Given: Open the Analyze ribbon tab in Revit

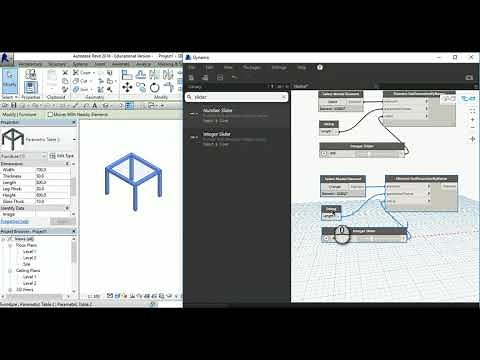Looking at the screenshot, I should 143,64.
